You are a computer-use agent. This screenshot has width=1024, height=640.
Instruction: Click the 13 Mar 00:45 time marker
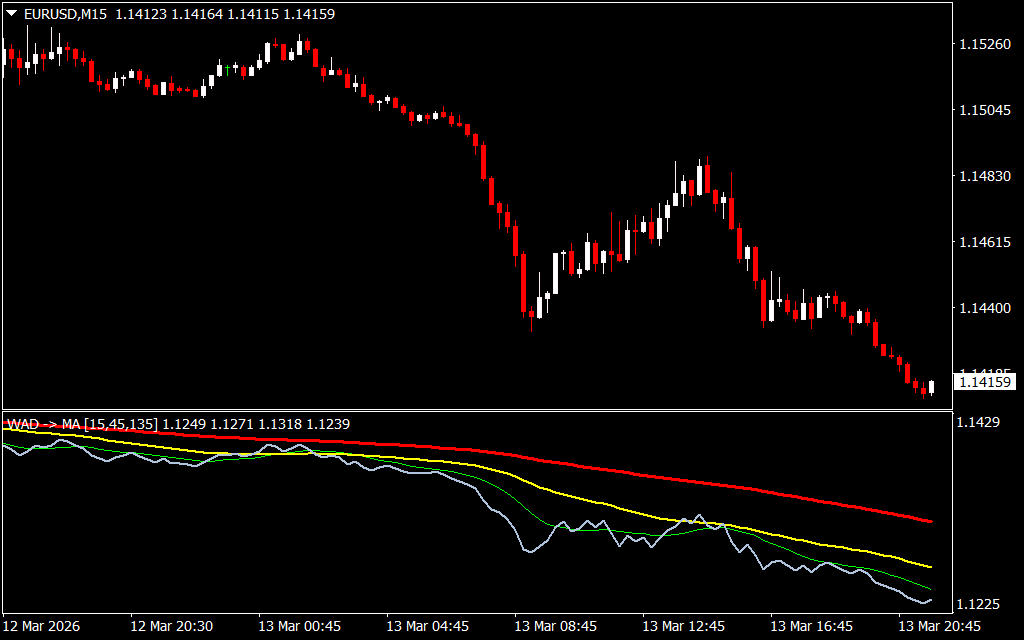(300, 626)
